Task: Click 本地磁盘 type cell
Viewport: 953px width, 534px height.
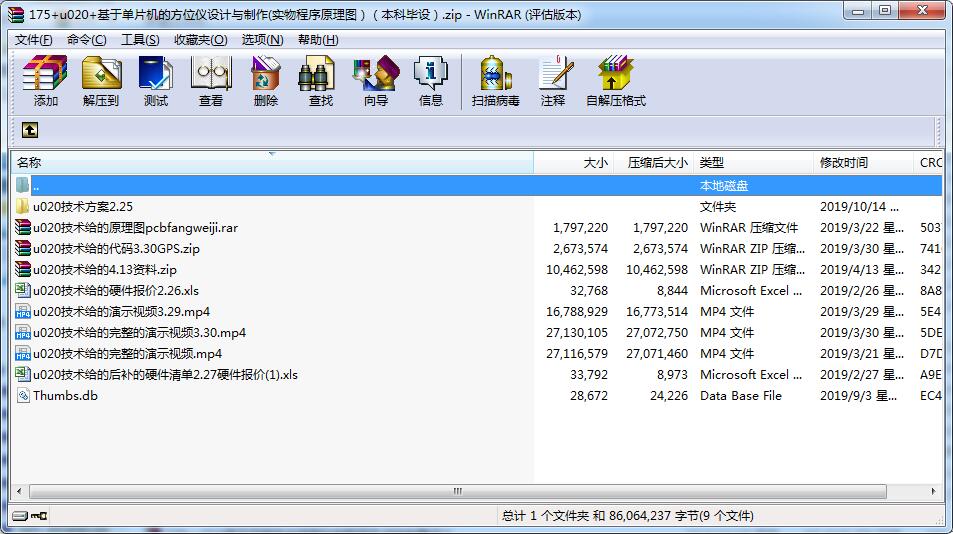Action: [x=724, y=185]
